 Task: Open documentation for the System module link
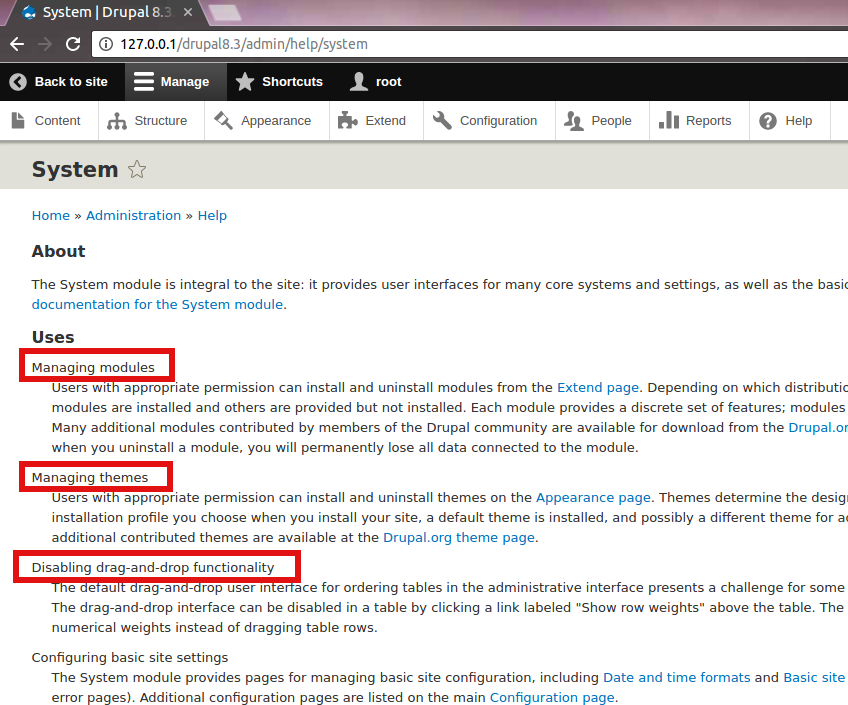click(157, 304)
